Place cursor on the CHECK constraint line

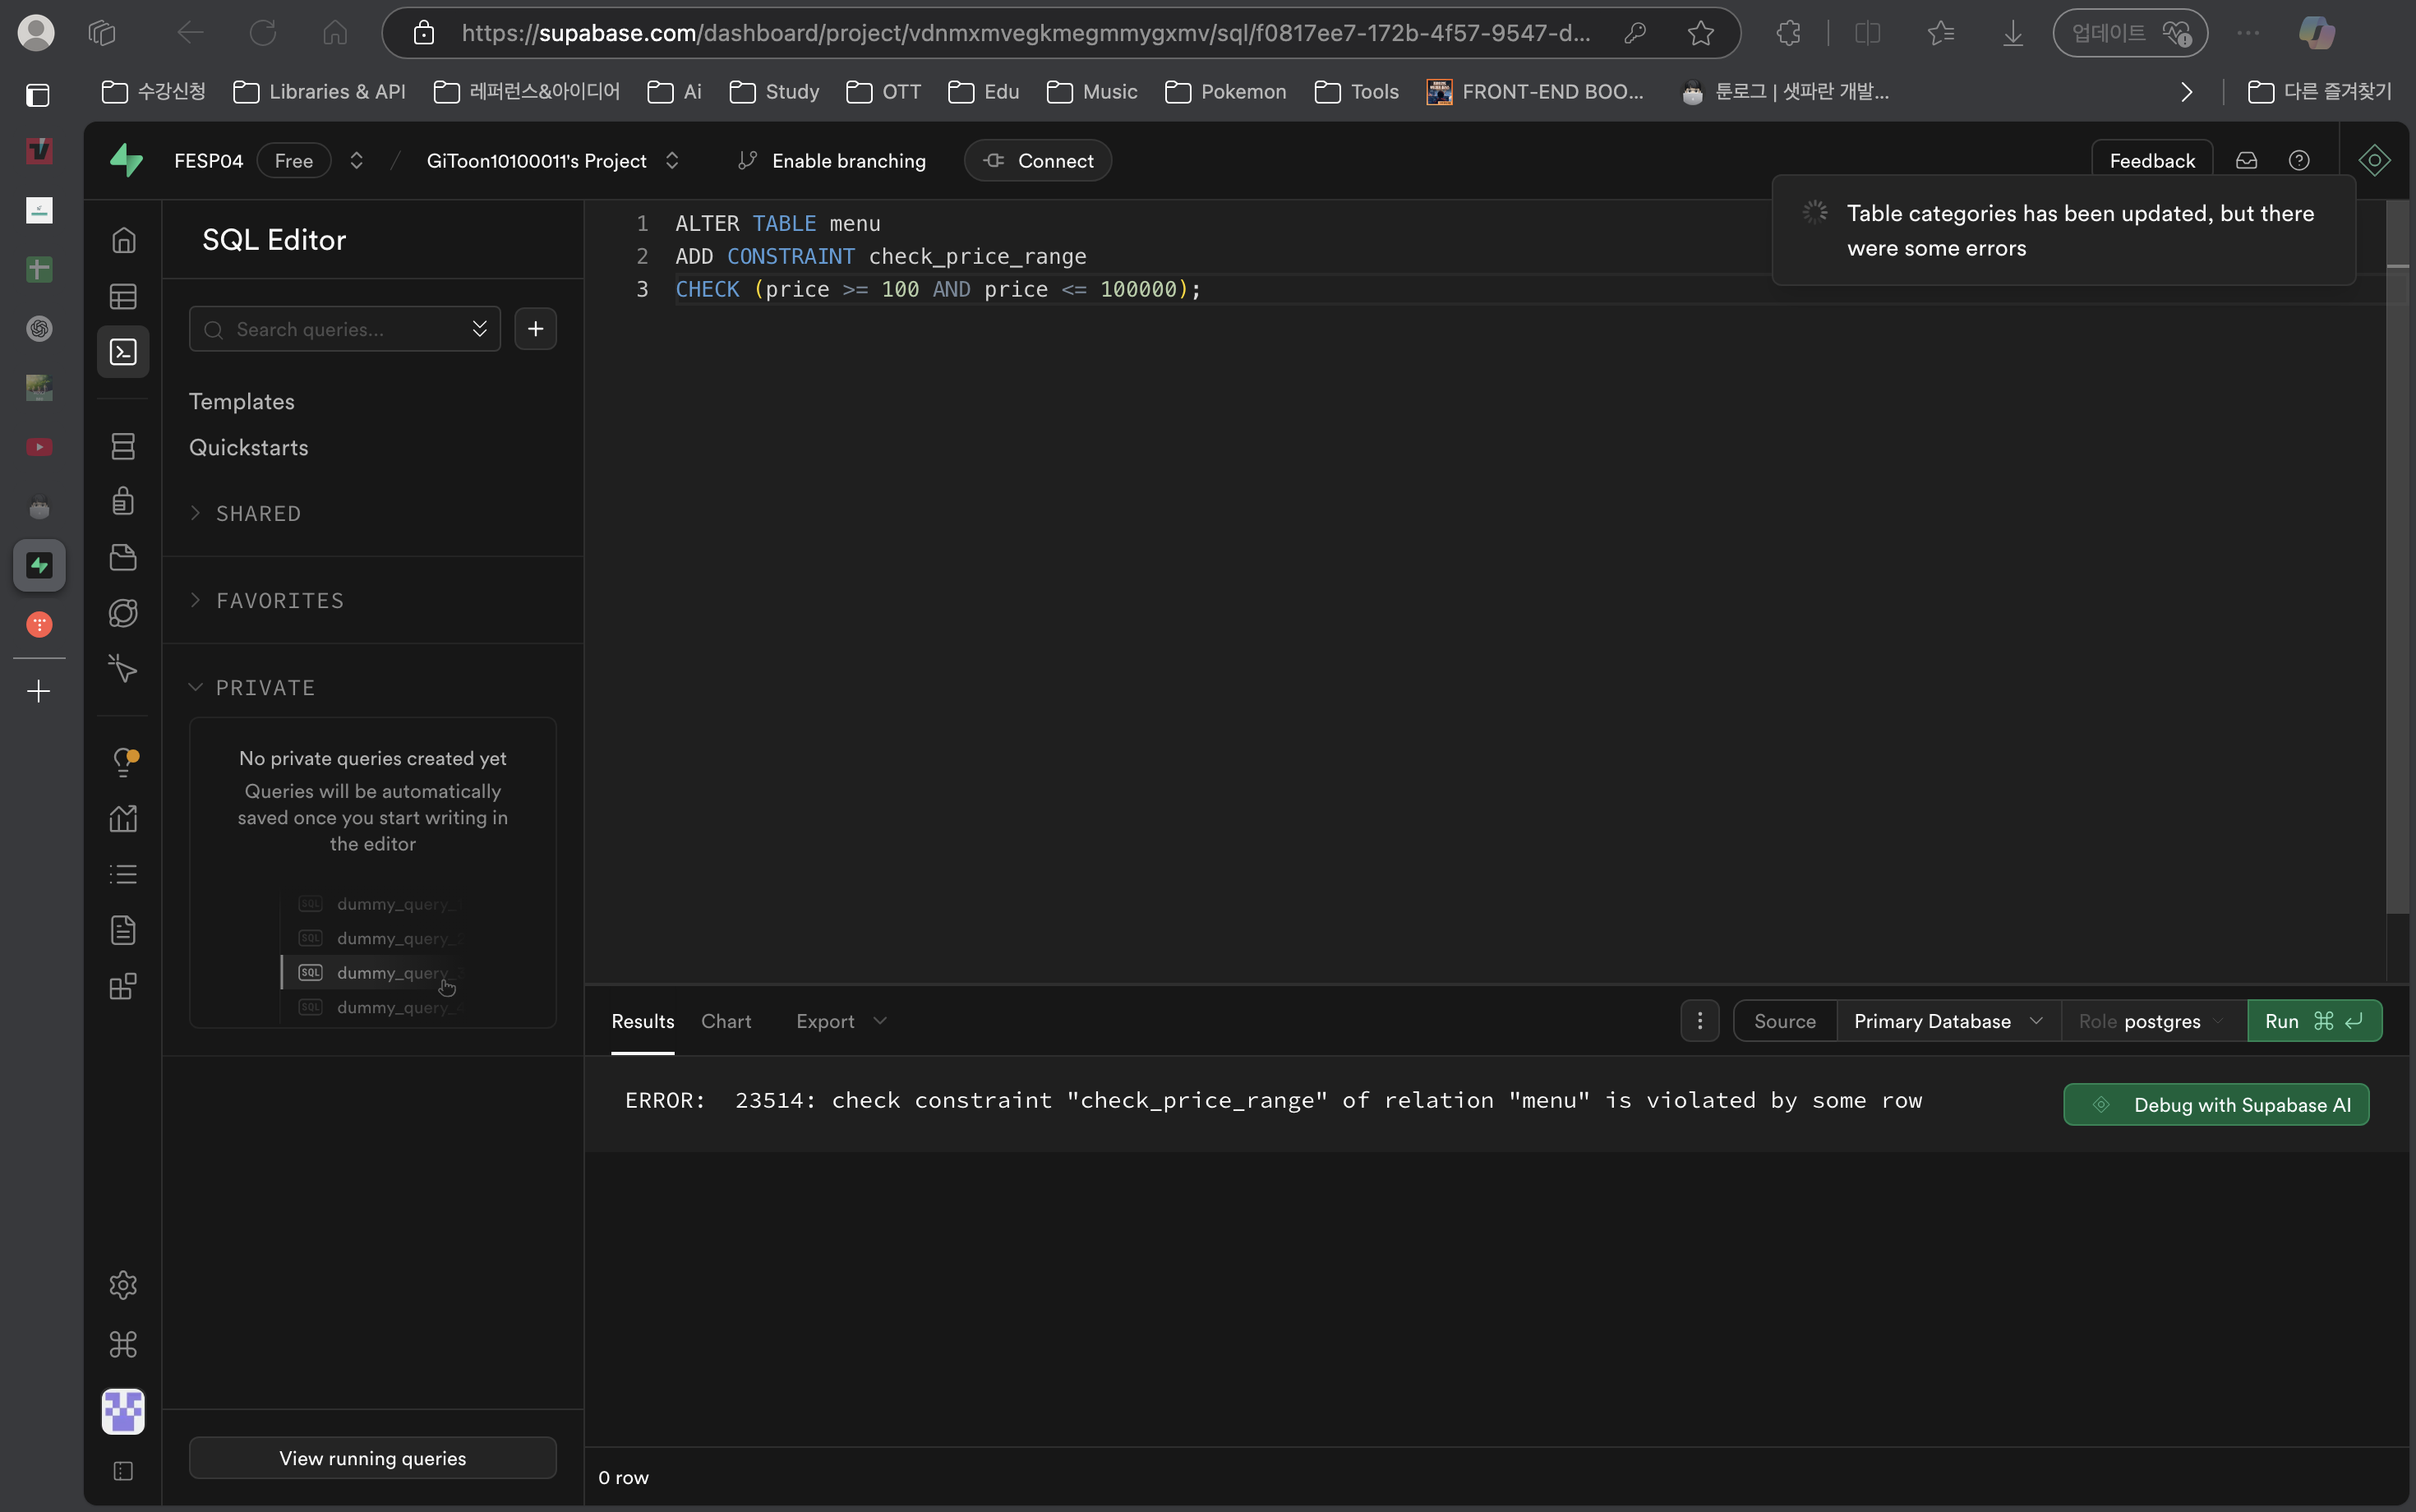[x=937, y=289]
